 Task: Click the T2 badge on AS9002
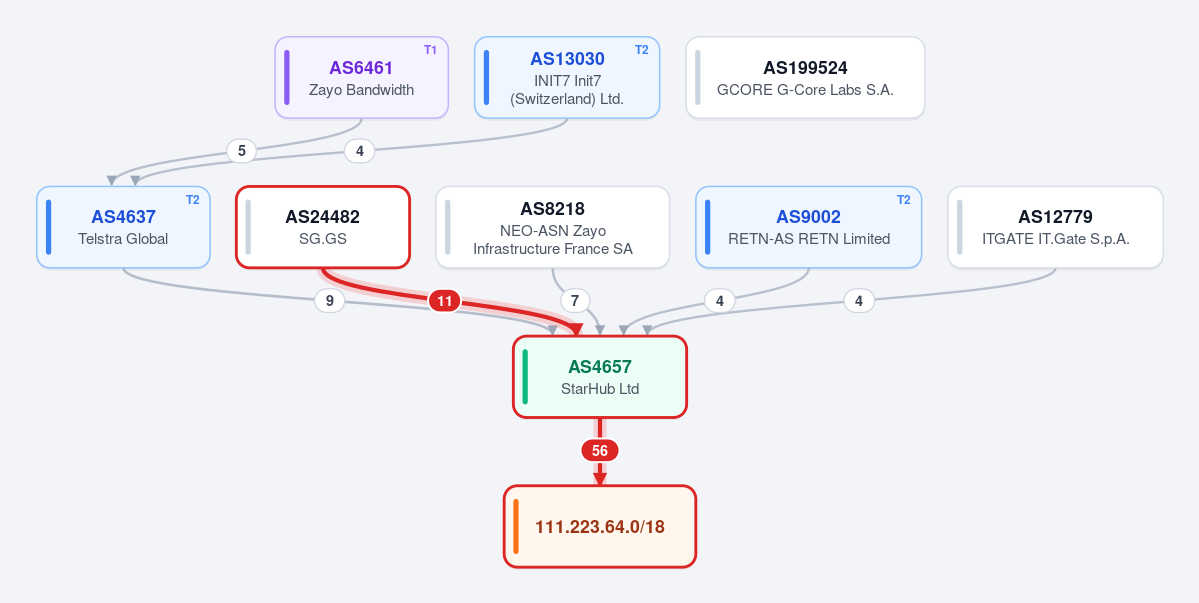(x=903, y=199)
